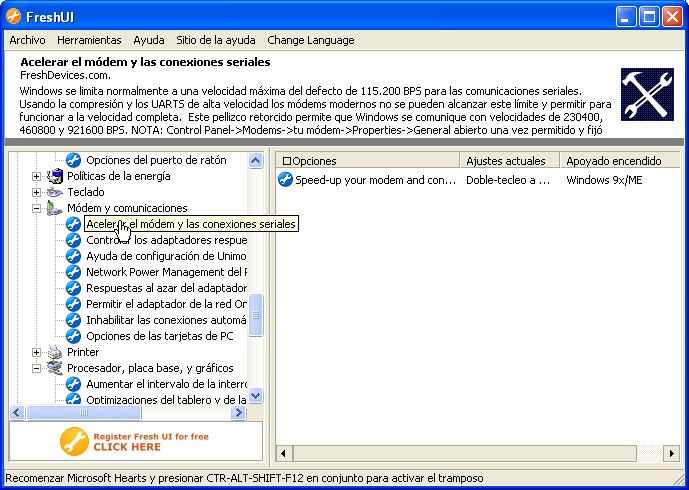
Task: Click orange wrench icon in register banner
Action: [74, 441]
